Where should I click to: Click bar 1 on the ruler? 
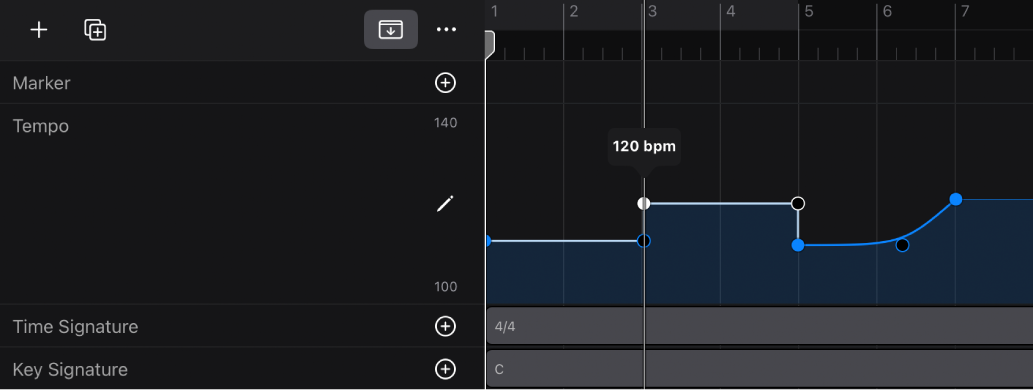(494, 11)
